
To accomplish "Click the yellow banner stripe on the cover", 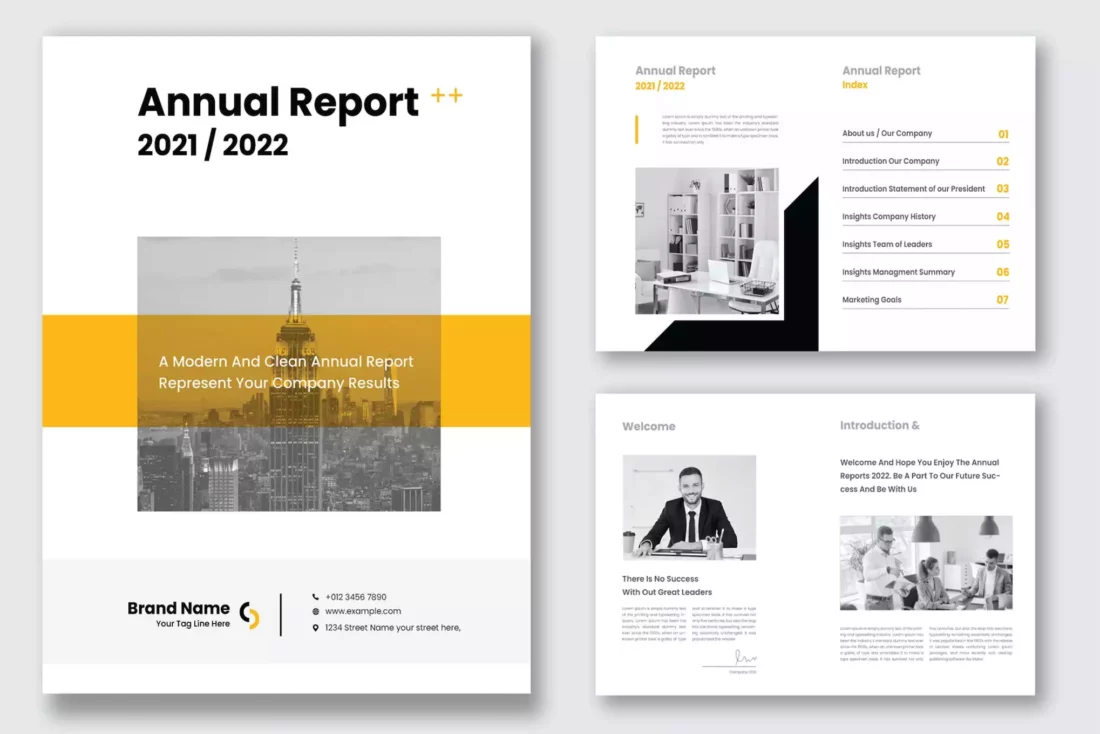I will tap(85, 370).
